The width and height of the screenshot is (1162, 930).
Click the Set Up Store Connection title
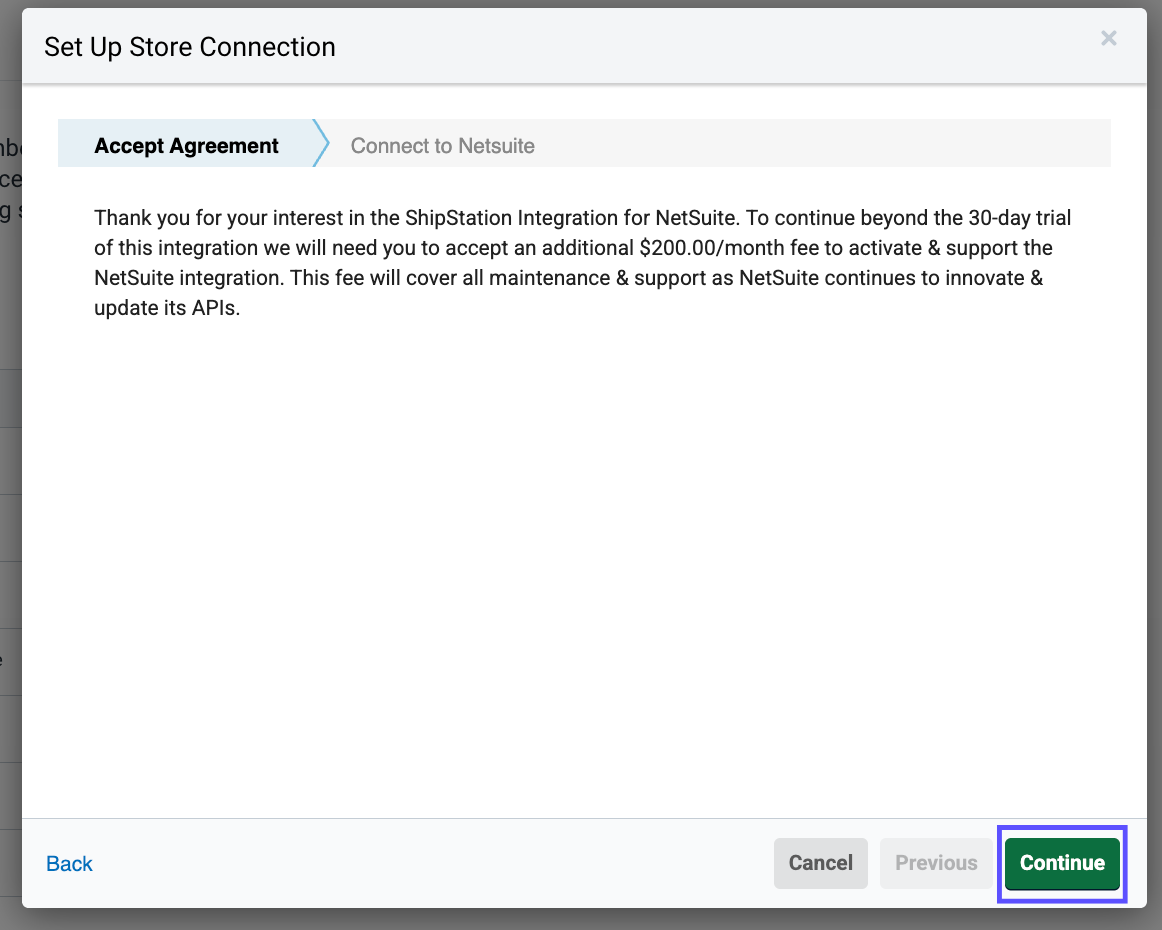[x=189, y=47]
